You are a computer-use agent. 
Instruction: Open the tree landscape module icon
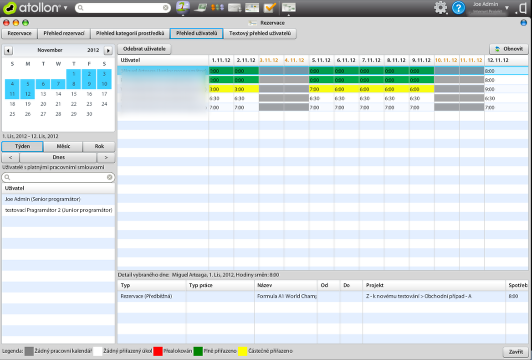[x=183, y=7]
